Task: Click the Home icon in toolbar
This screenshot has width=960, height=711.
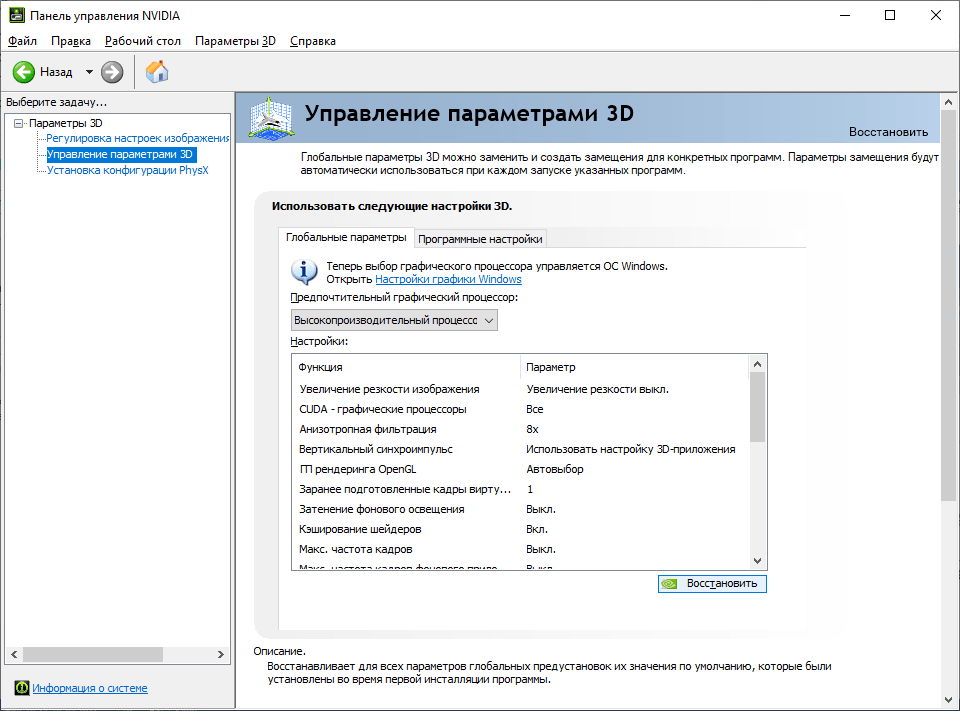Action: coord(157,72)
